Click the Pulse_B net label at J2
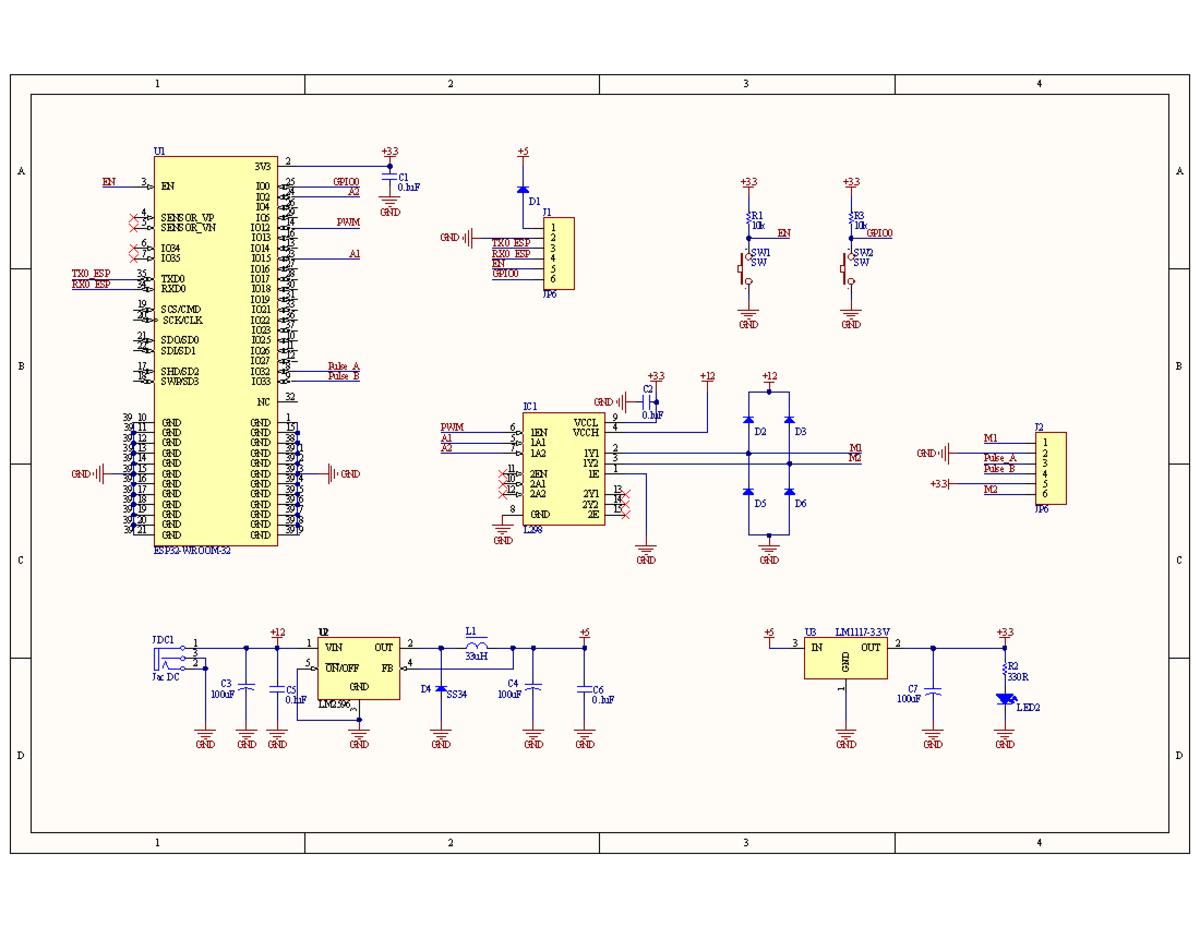 [x=1000, y=468]
